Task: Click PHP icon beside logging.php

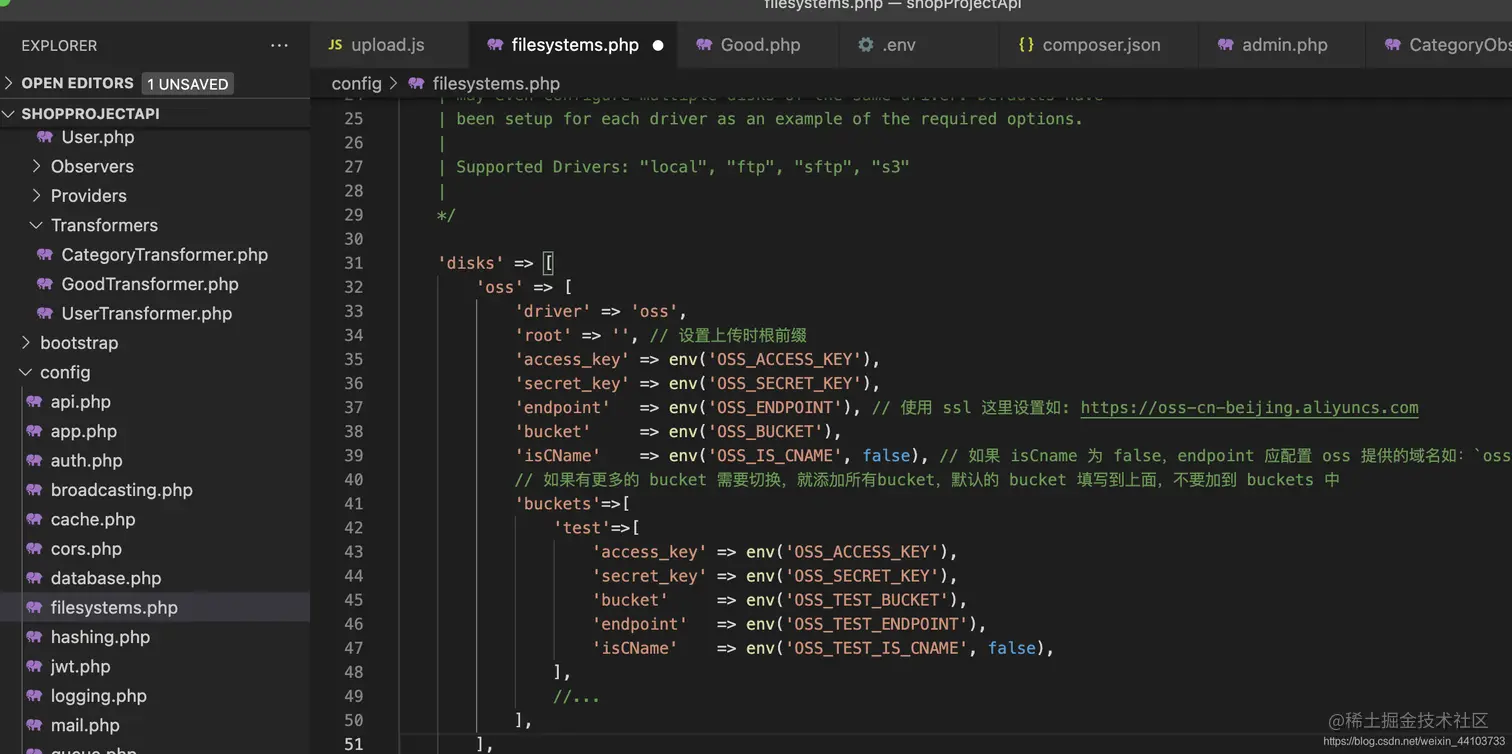Action: point(34,696)
